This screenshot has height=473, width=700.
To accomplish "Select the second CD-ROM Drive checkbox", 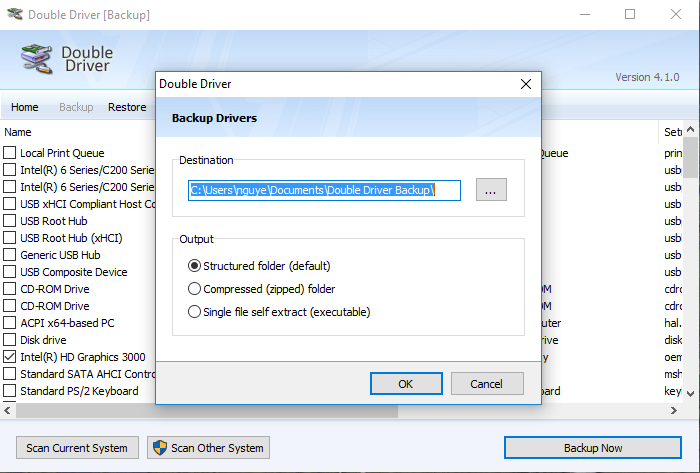I will [x=9, y=305].
